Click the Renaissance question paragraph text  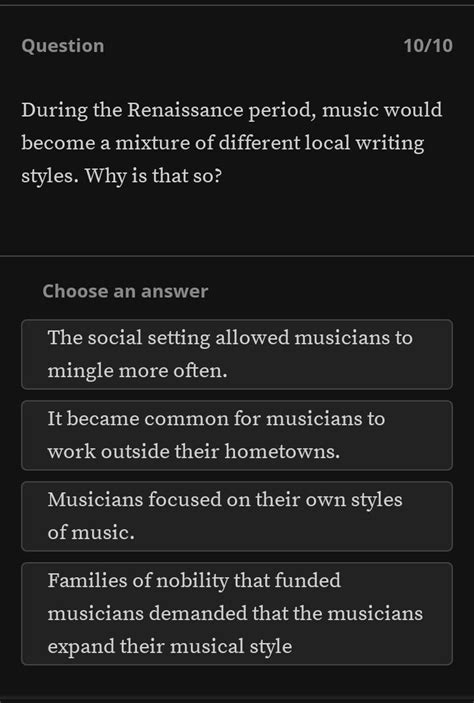coord(232,143)
